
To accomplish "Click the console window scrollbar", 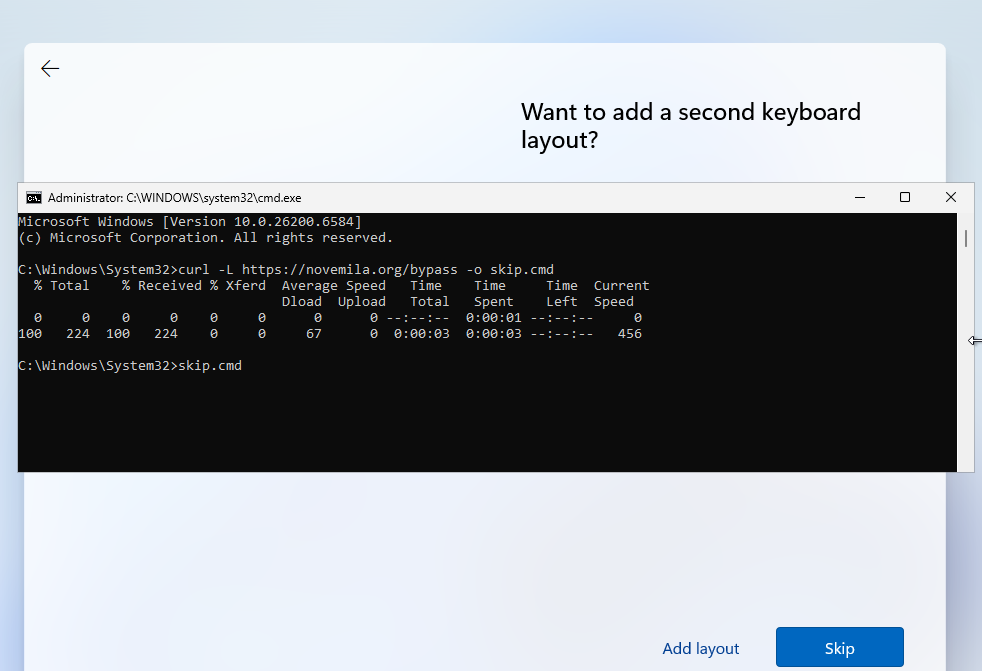I will click(x=966, y=238).
